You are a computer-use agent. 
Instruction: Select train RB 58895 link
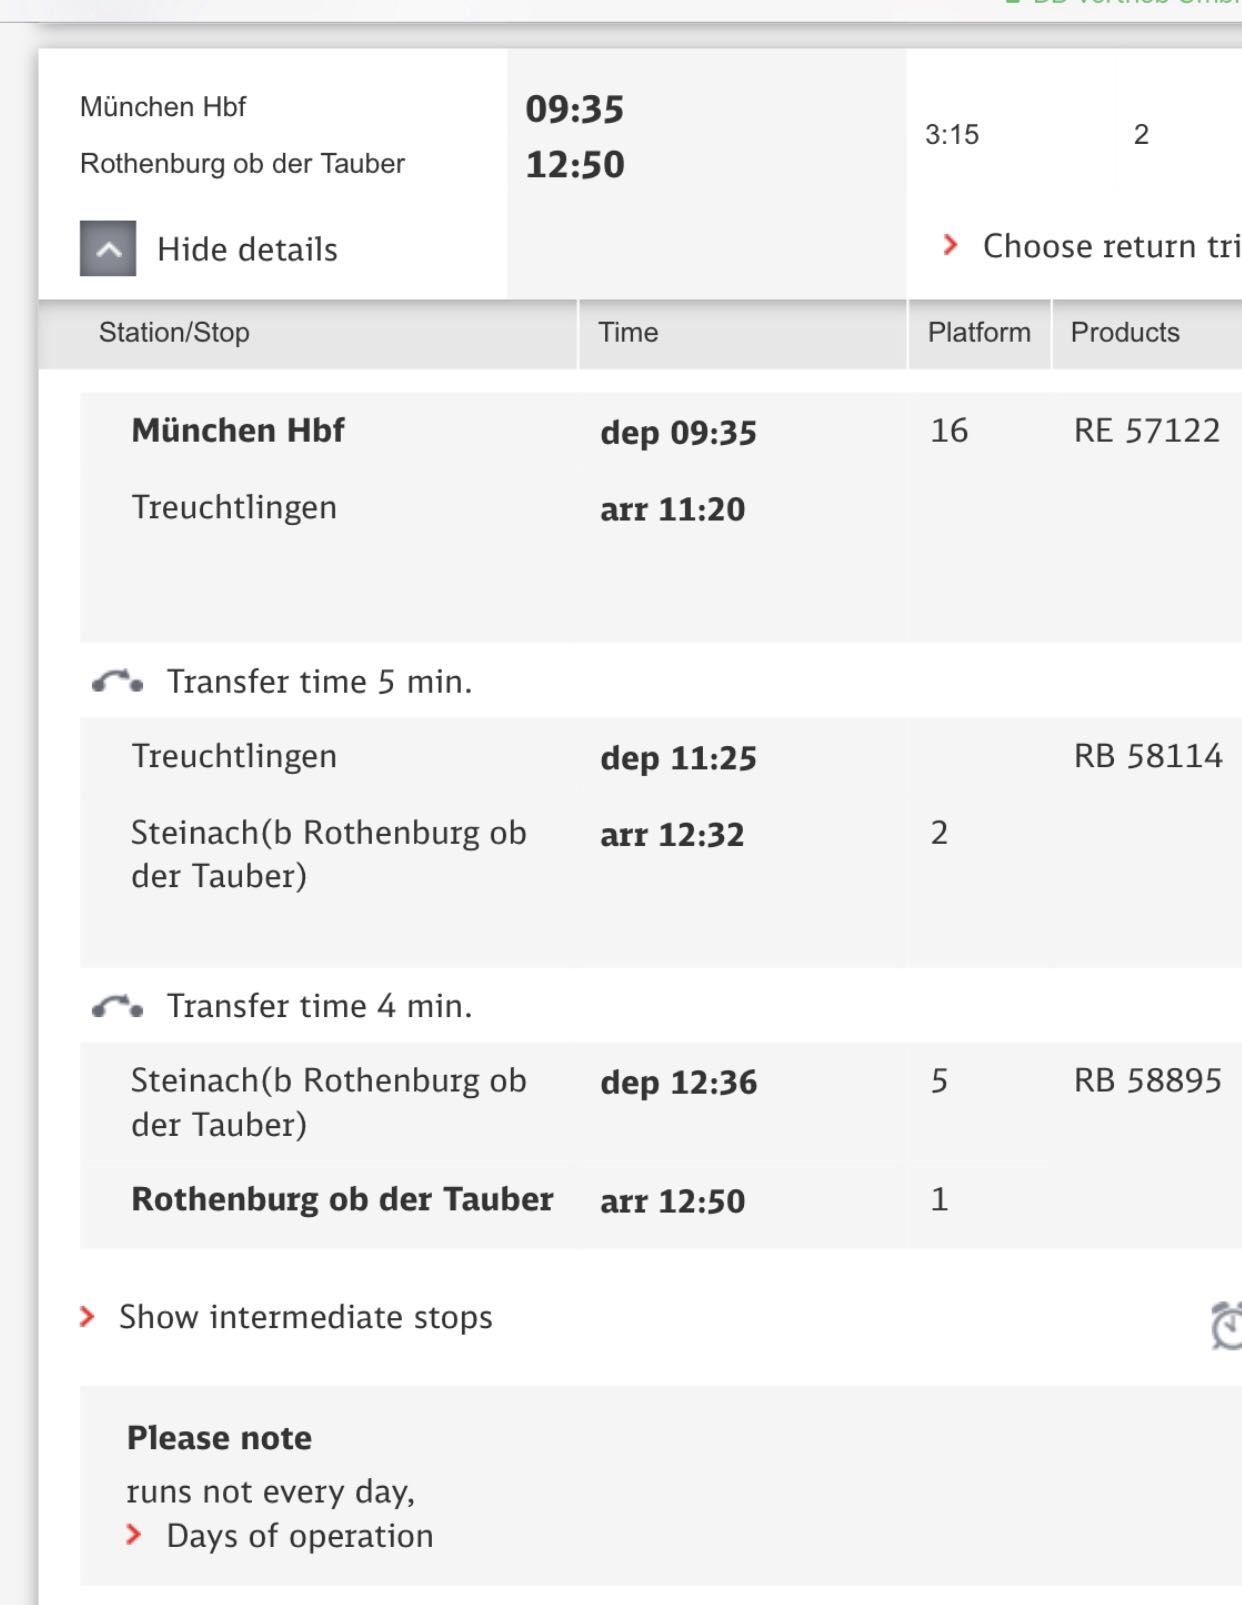[x=1147, y=1081]
